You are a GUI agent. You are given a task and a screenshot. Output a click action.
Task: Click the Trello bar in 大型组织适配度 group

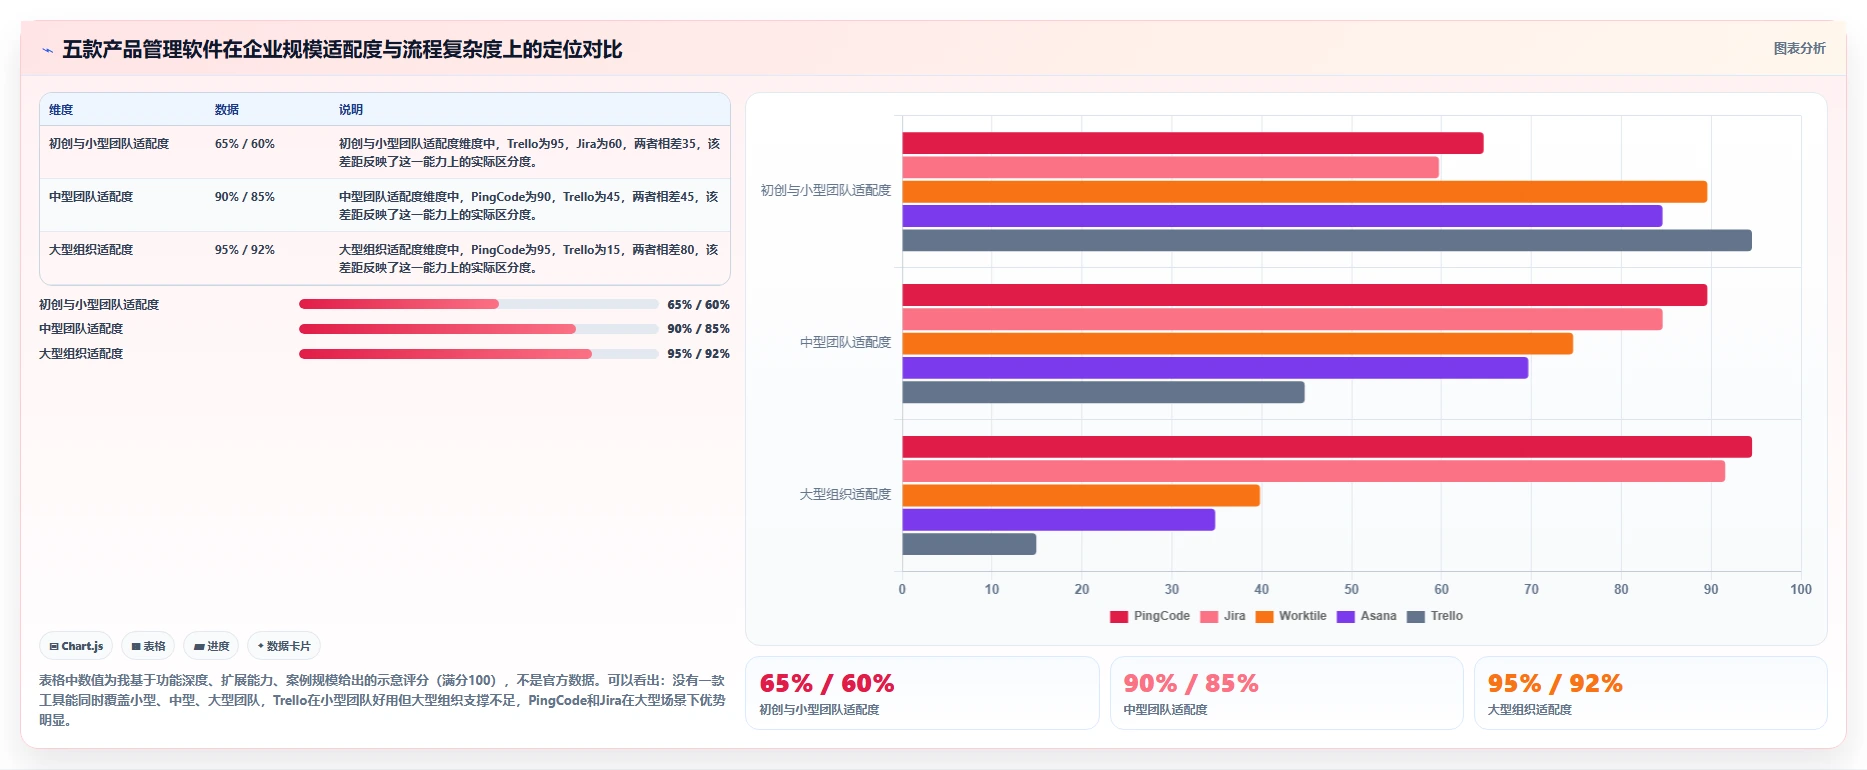[x=969, y=544]
